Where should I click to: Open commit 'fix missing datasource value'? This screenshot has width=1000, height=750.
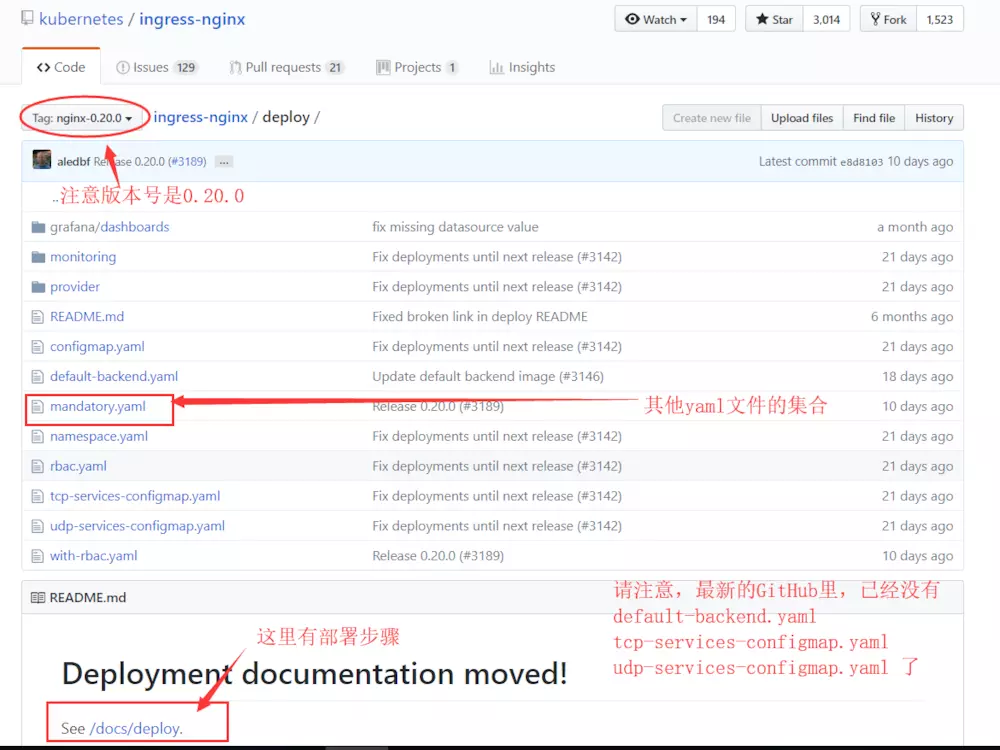pos(455,227)
